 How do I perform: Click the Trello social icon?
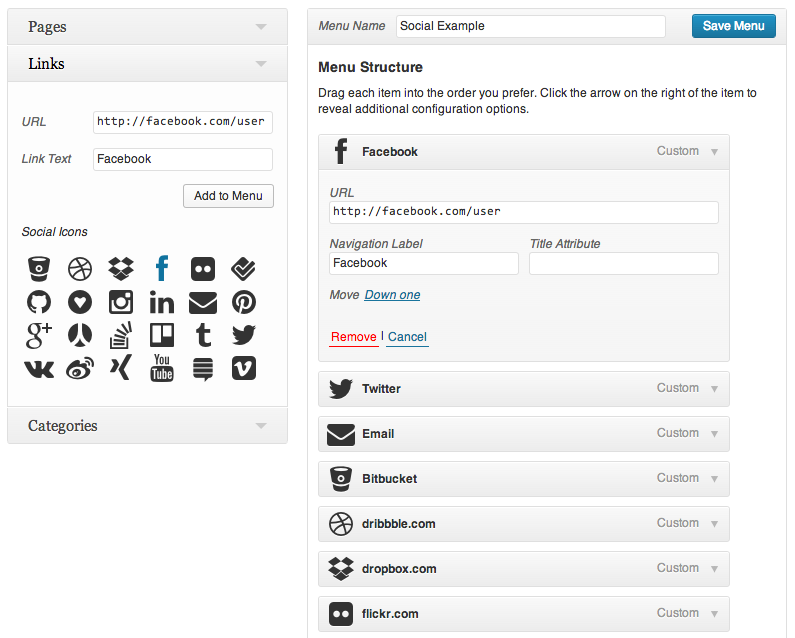(x=162, y=335)
